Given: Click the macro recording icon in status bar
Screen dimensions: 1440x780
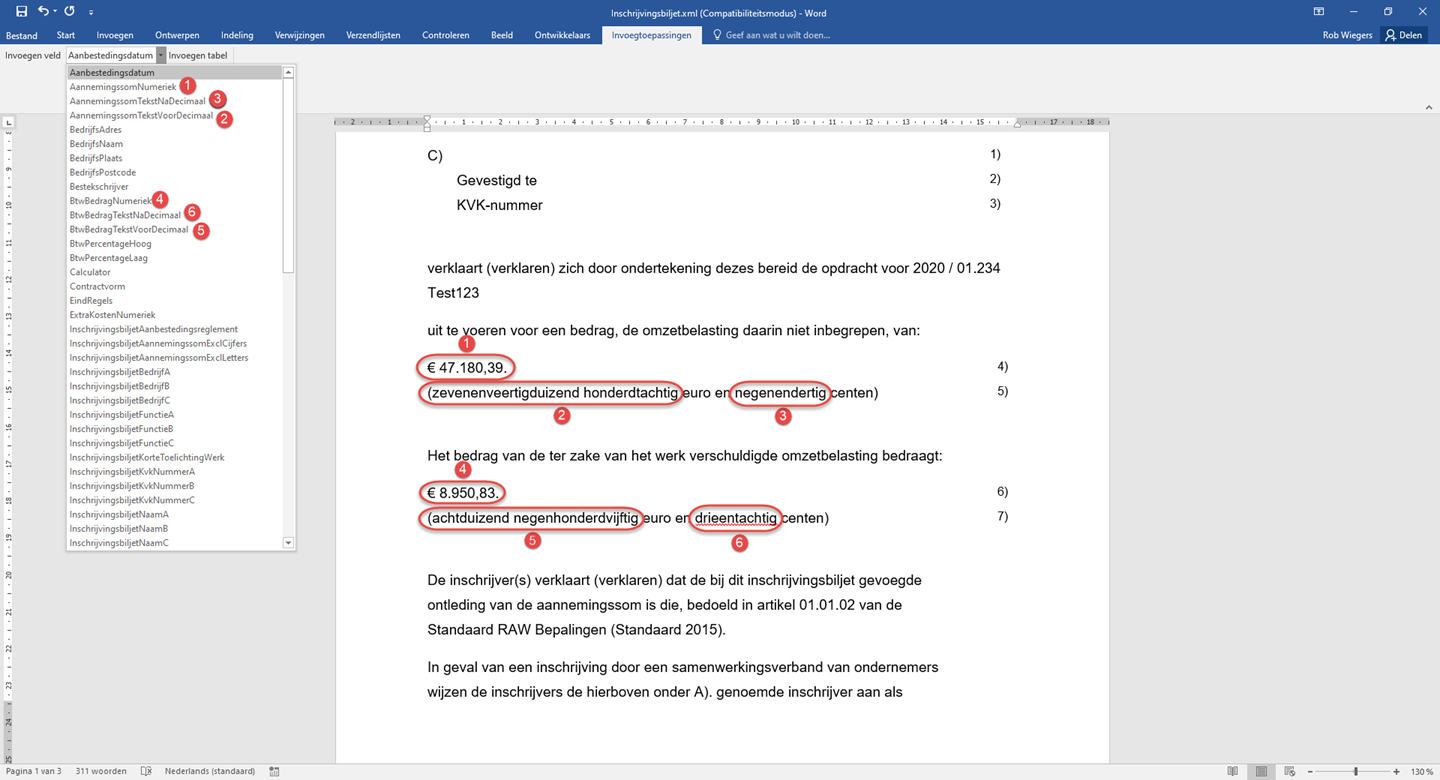Looking at the screenshot, I should coord(274,771).
